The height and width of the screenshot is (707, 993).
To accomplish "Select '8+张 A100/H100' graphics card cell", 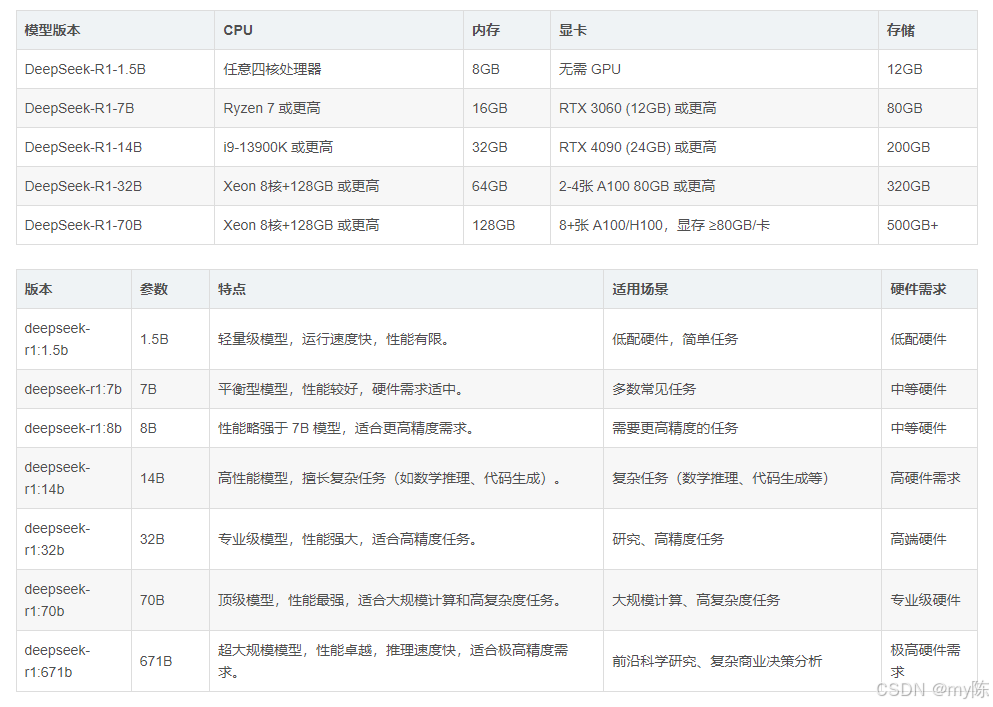I will coord(714,225).
